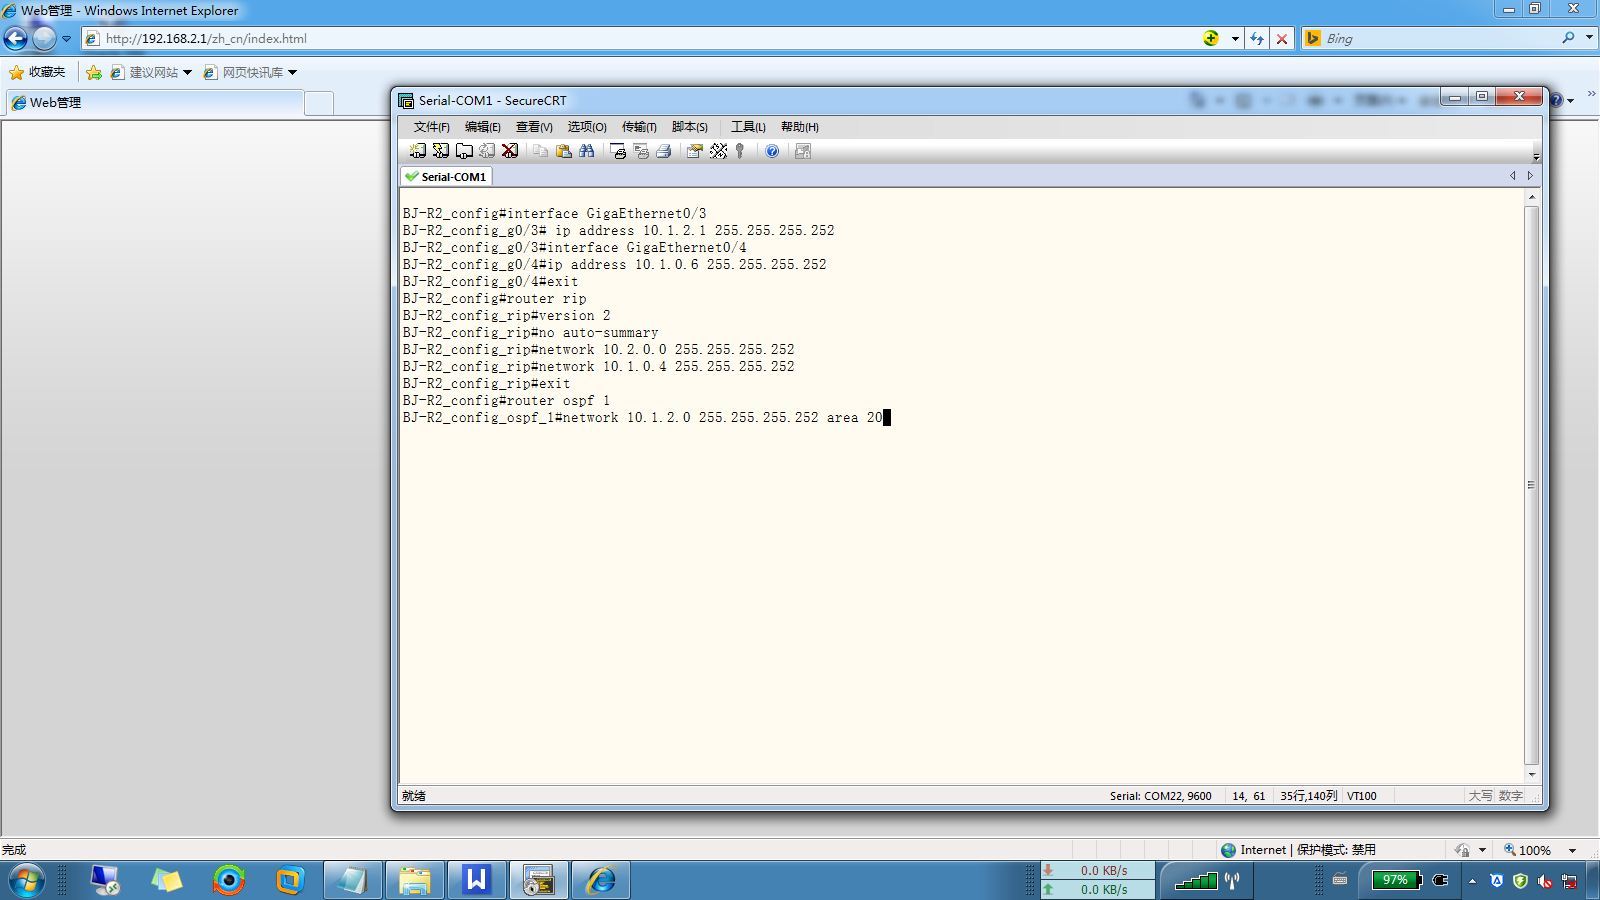Open the WPS Writer taskbar item

click(476, 880)
